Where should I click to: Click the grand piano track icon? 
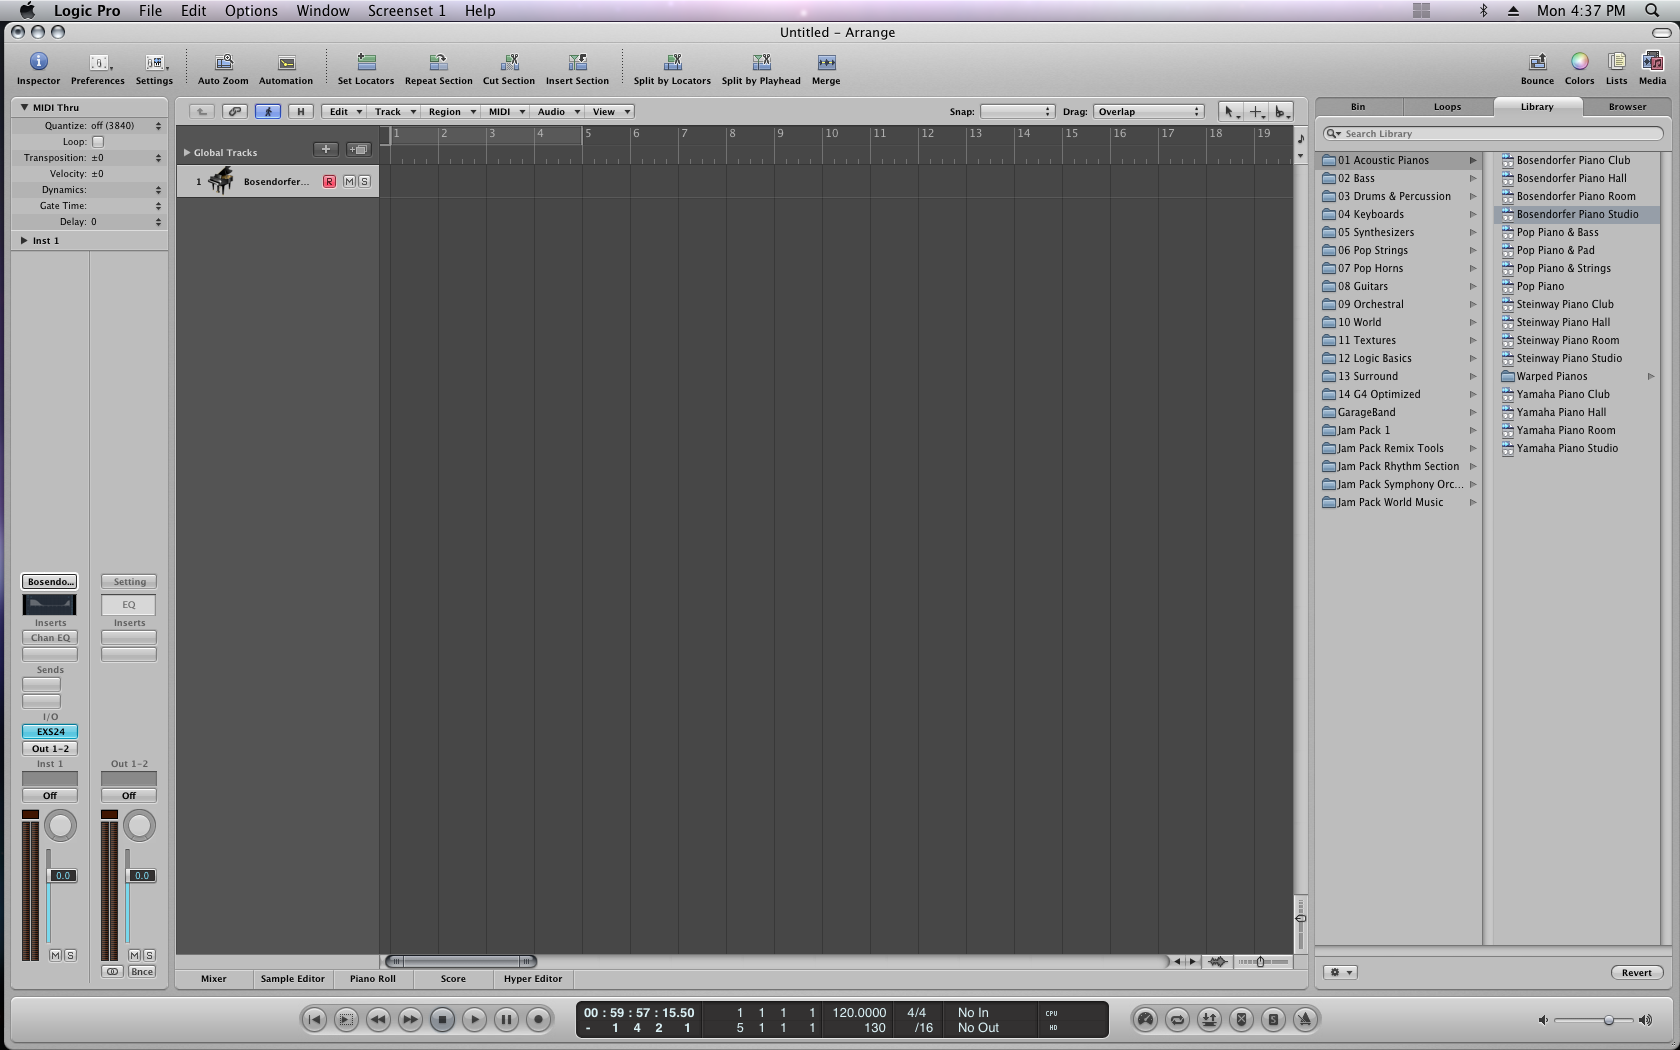[x=221, y=181]
